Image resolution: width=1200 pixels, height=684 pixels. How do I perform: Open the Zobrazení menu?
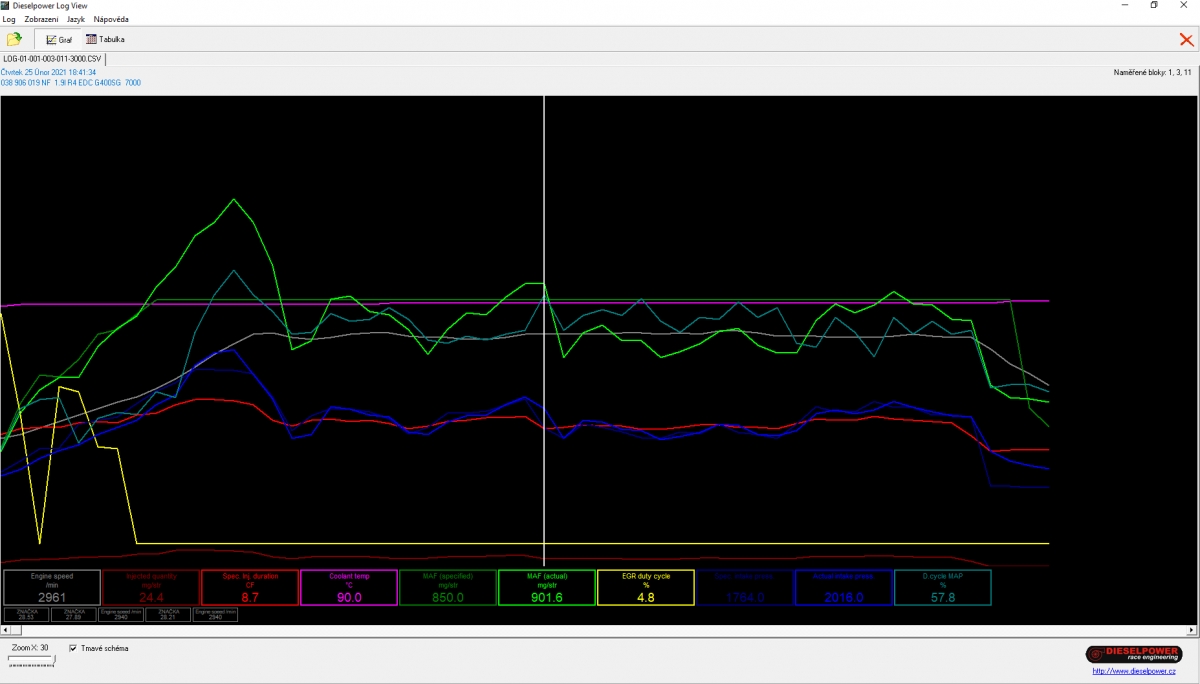(41, 19)
